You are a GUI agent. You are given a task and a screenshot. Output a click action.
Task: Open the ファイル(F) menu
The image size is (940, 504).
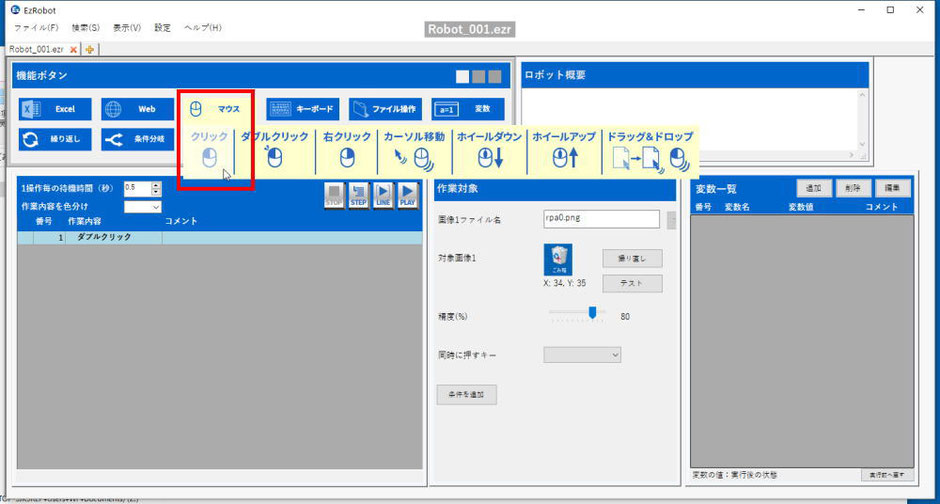(x=36, y=28)
